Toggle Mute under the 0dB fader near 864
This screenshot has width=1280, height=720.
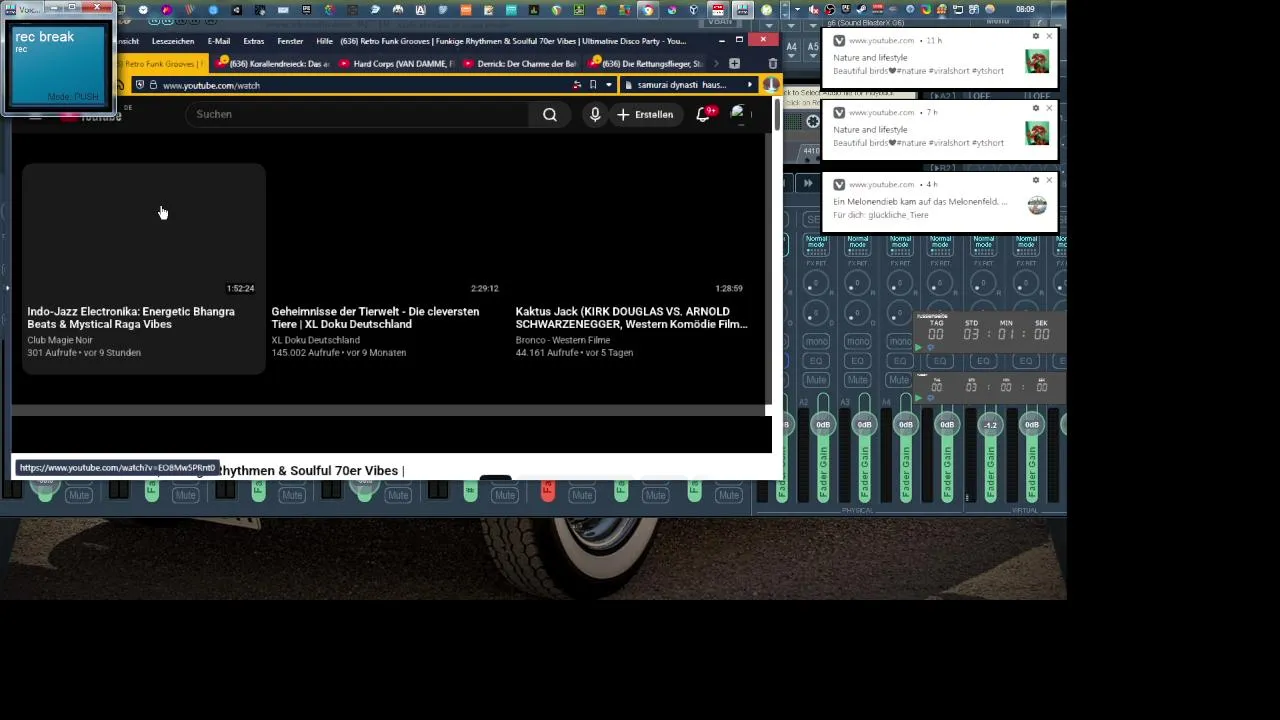pos(857,380)
